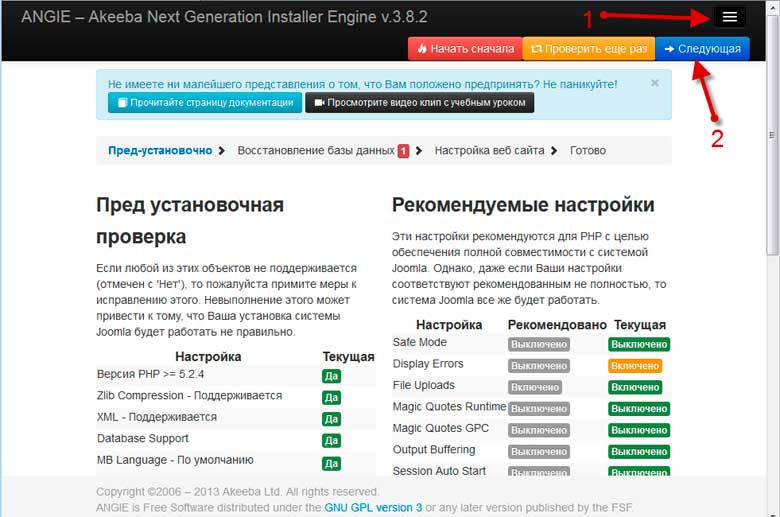Image resolution: width=780 pixels, height=517 pixels.
Task: Click 'Safe Mode' setting label
Action: click(419, 342)
